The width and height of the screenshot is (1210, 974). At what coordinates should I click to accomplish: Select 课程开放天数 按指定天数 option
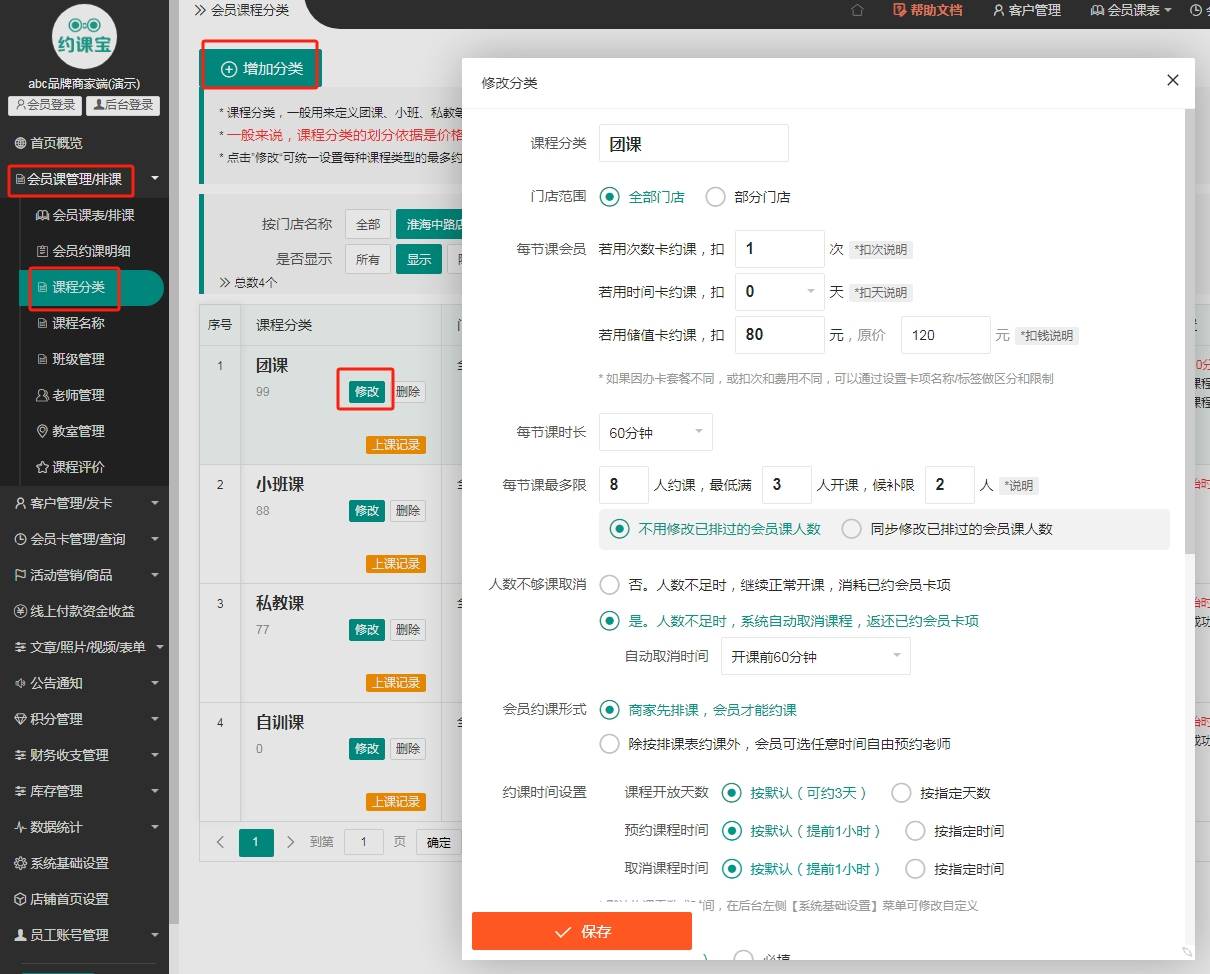tap(941, 793)
